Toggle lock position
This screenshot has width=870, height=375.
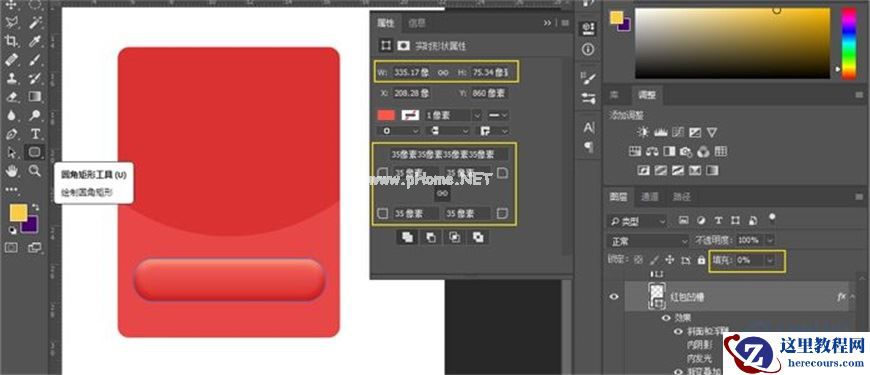coord(670,260)
